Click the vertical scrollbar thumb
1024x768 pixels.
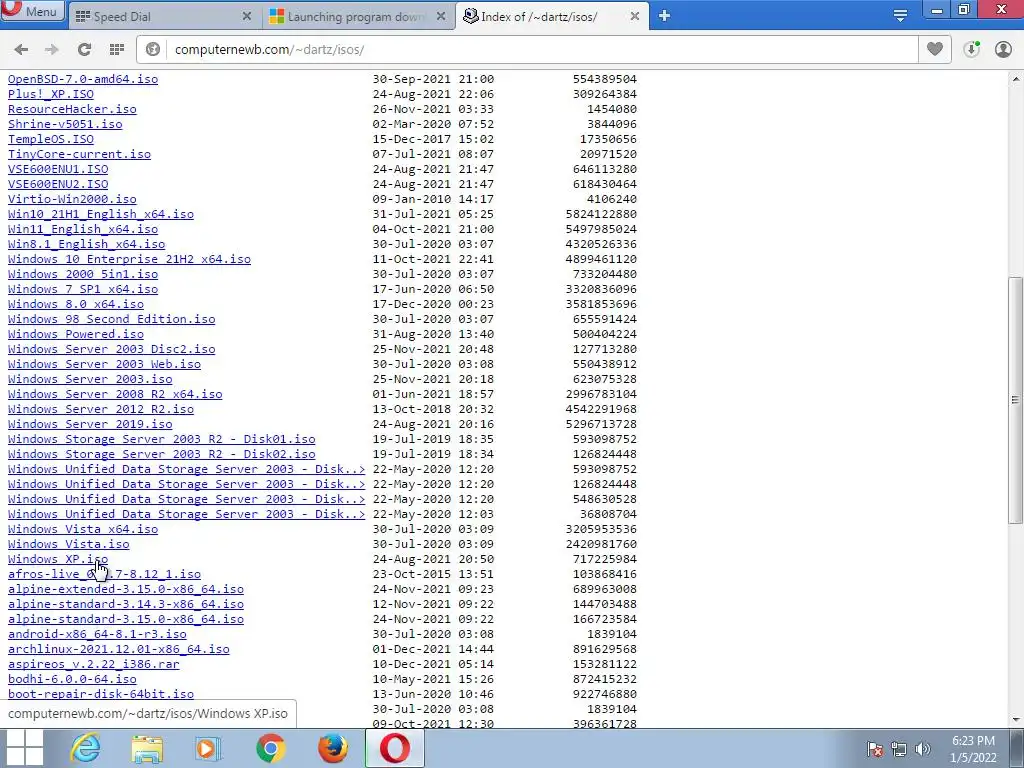(1016, 400)
